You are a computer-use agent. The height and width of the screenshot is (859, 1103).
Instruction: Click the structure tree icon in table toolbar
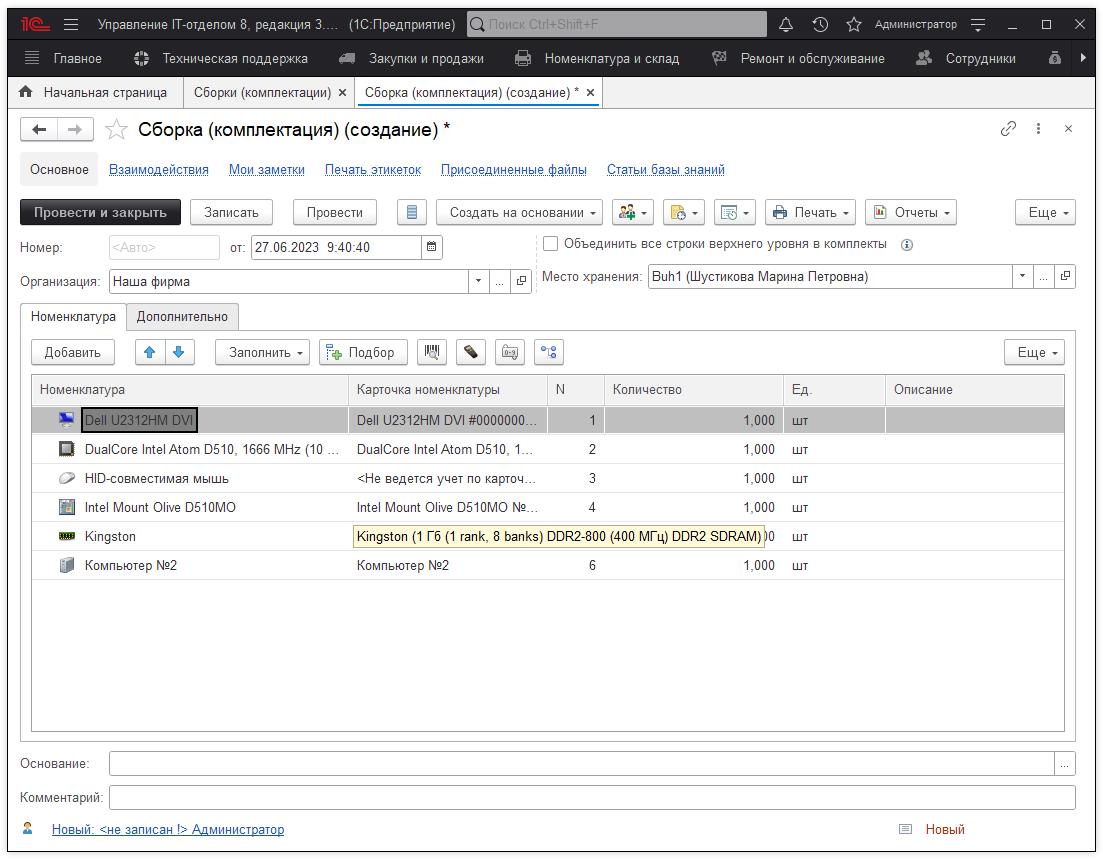(549, 352)
